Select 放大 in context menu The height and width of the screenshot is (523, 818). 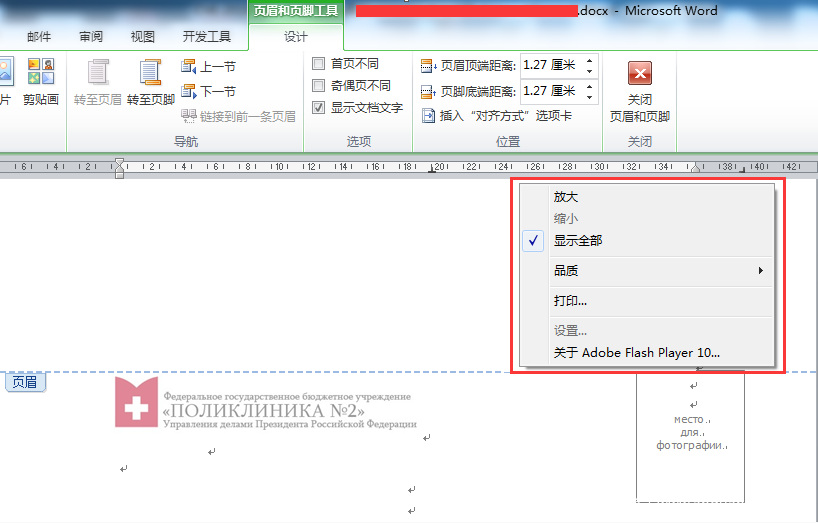click(x=566, y=197)
